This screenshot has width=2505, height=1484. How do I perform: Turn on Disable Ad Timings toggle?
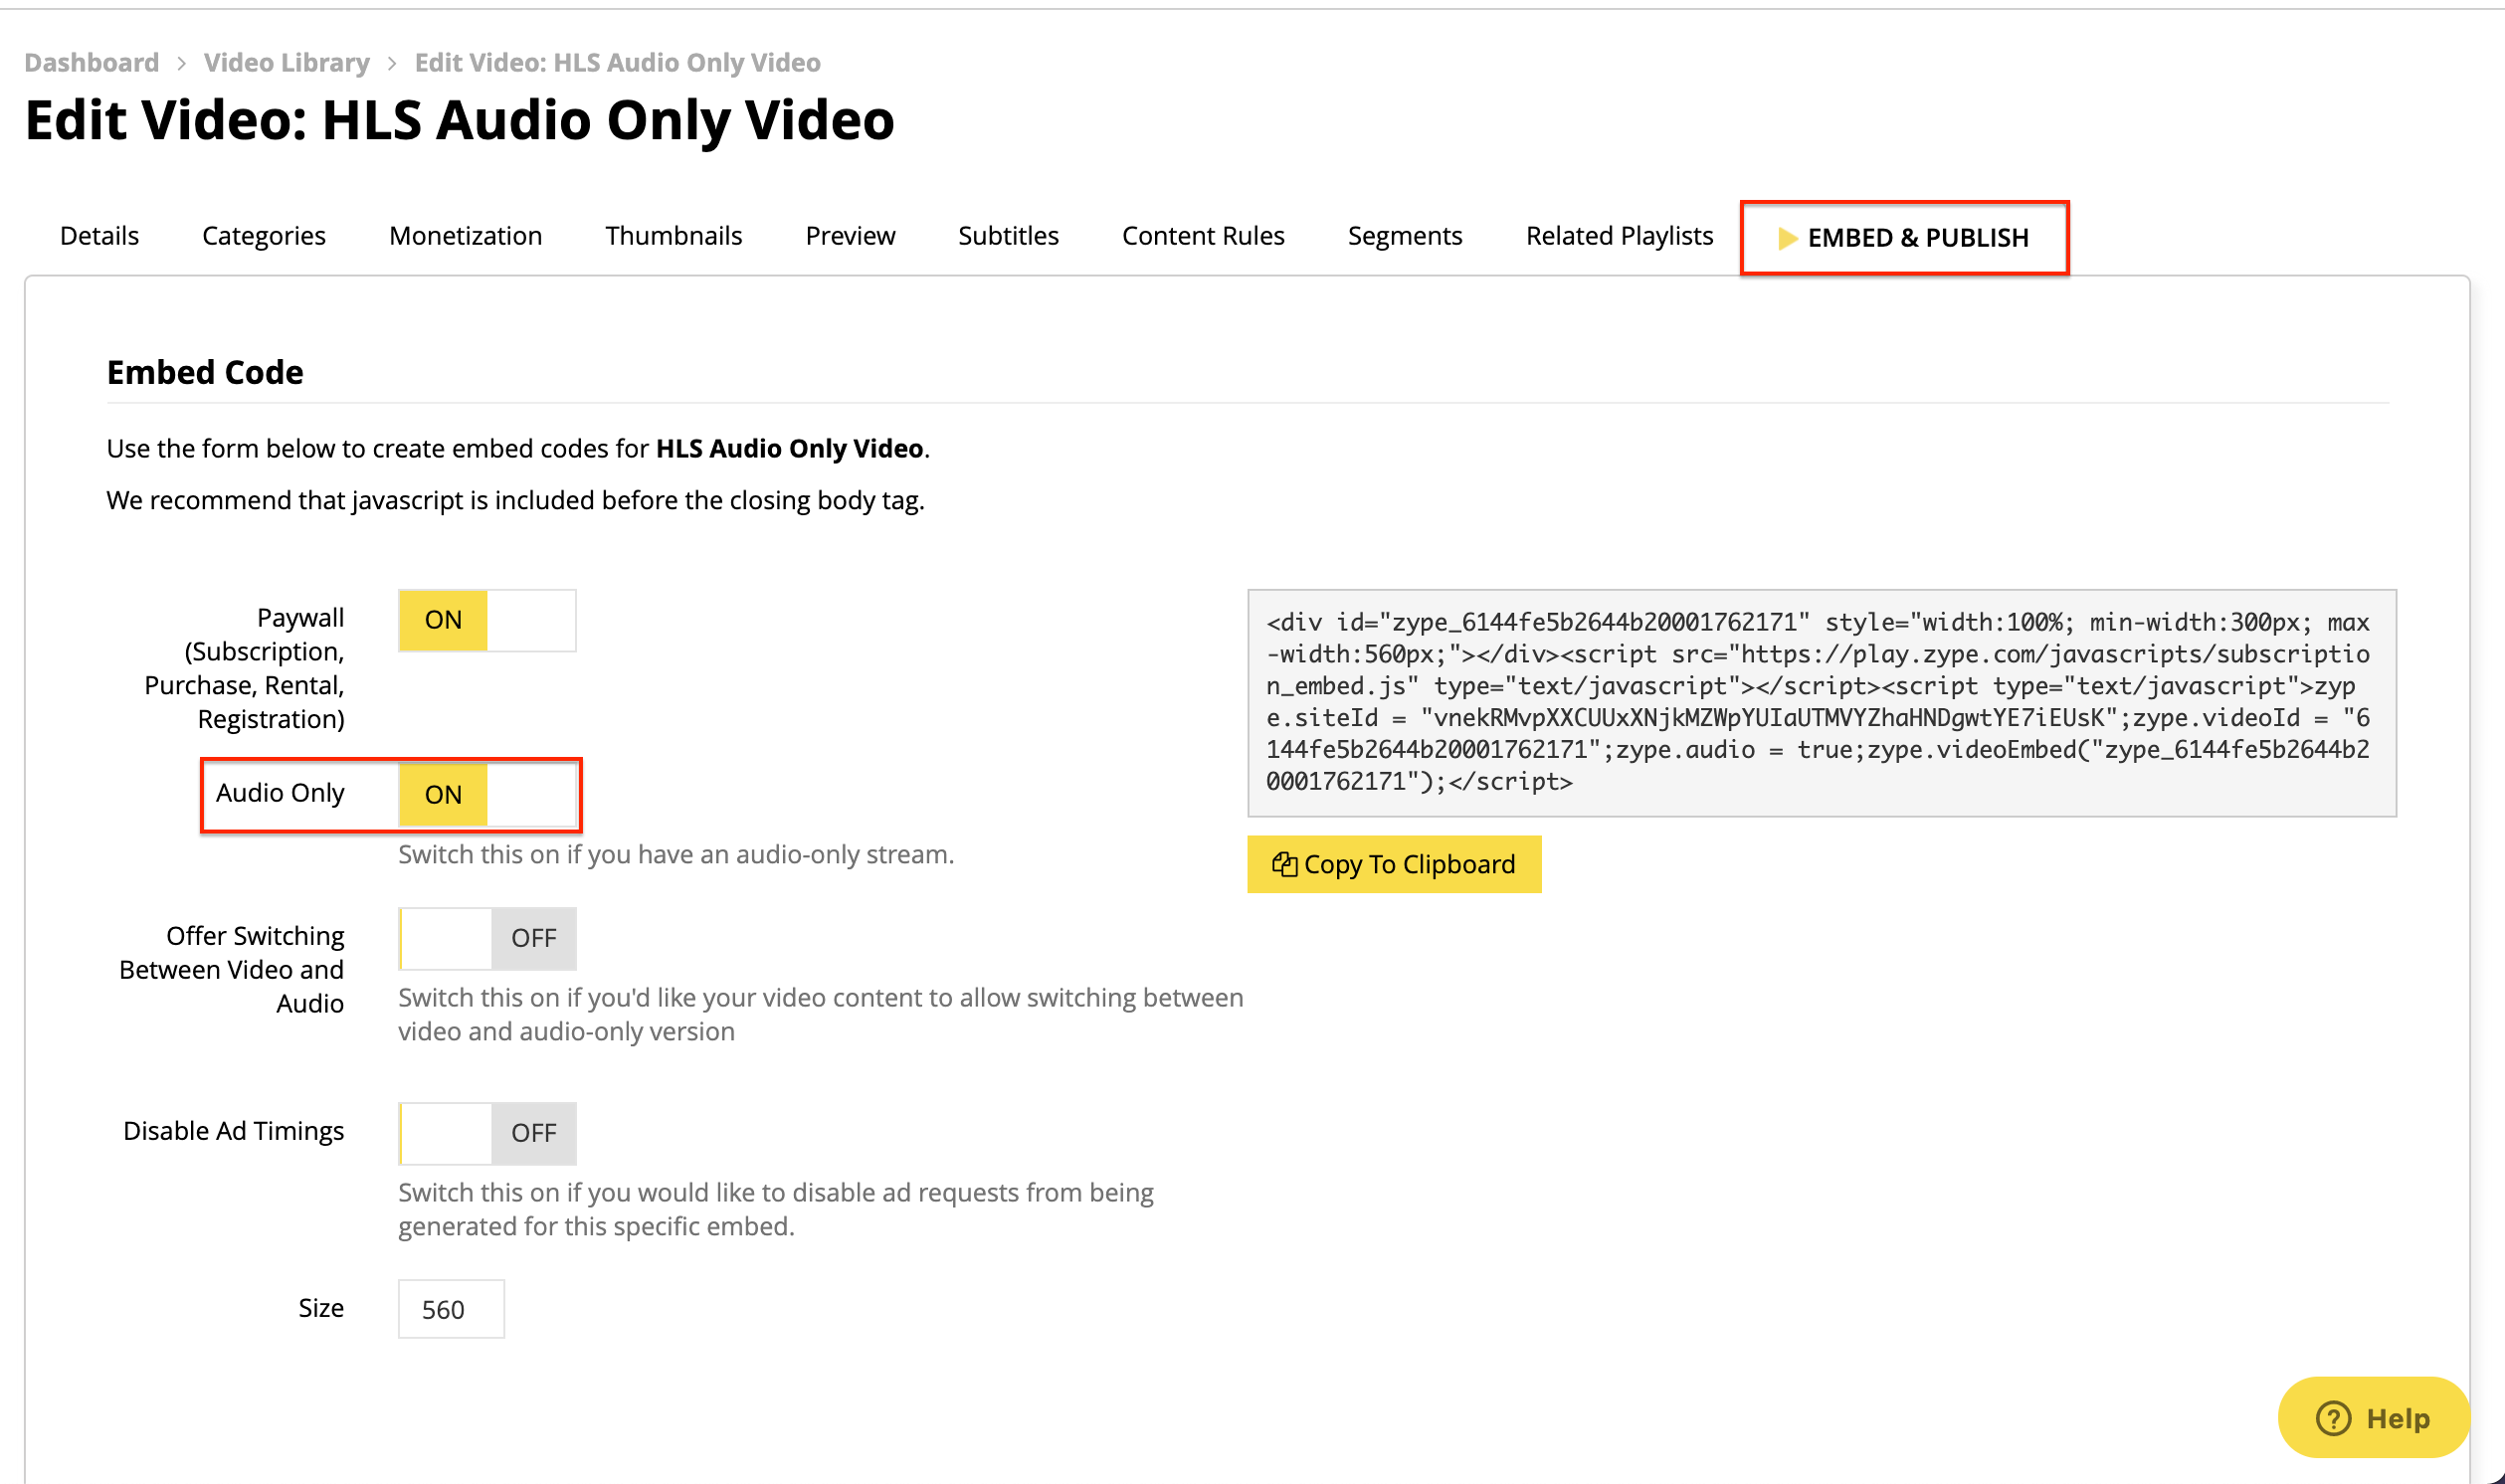[487, 1134]
